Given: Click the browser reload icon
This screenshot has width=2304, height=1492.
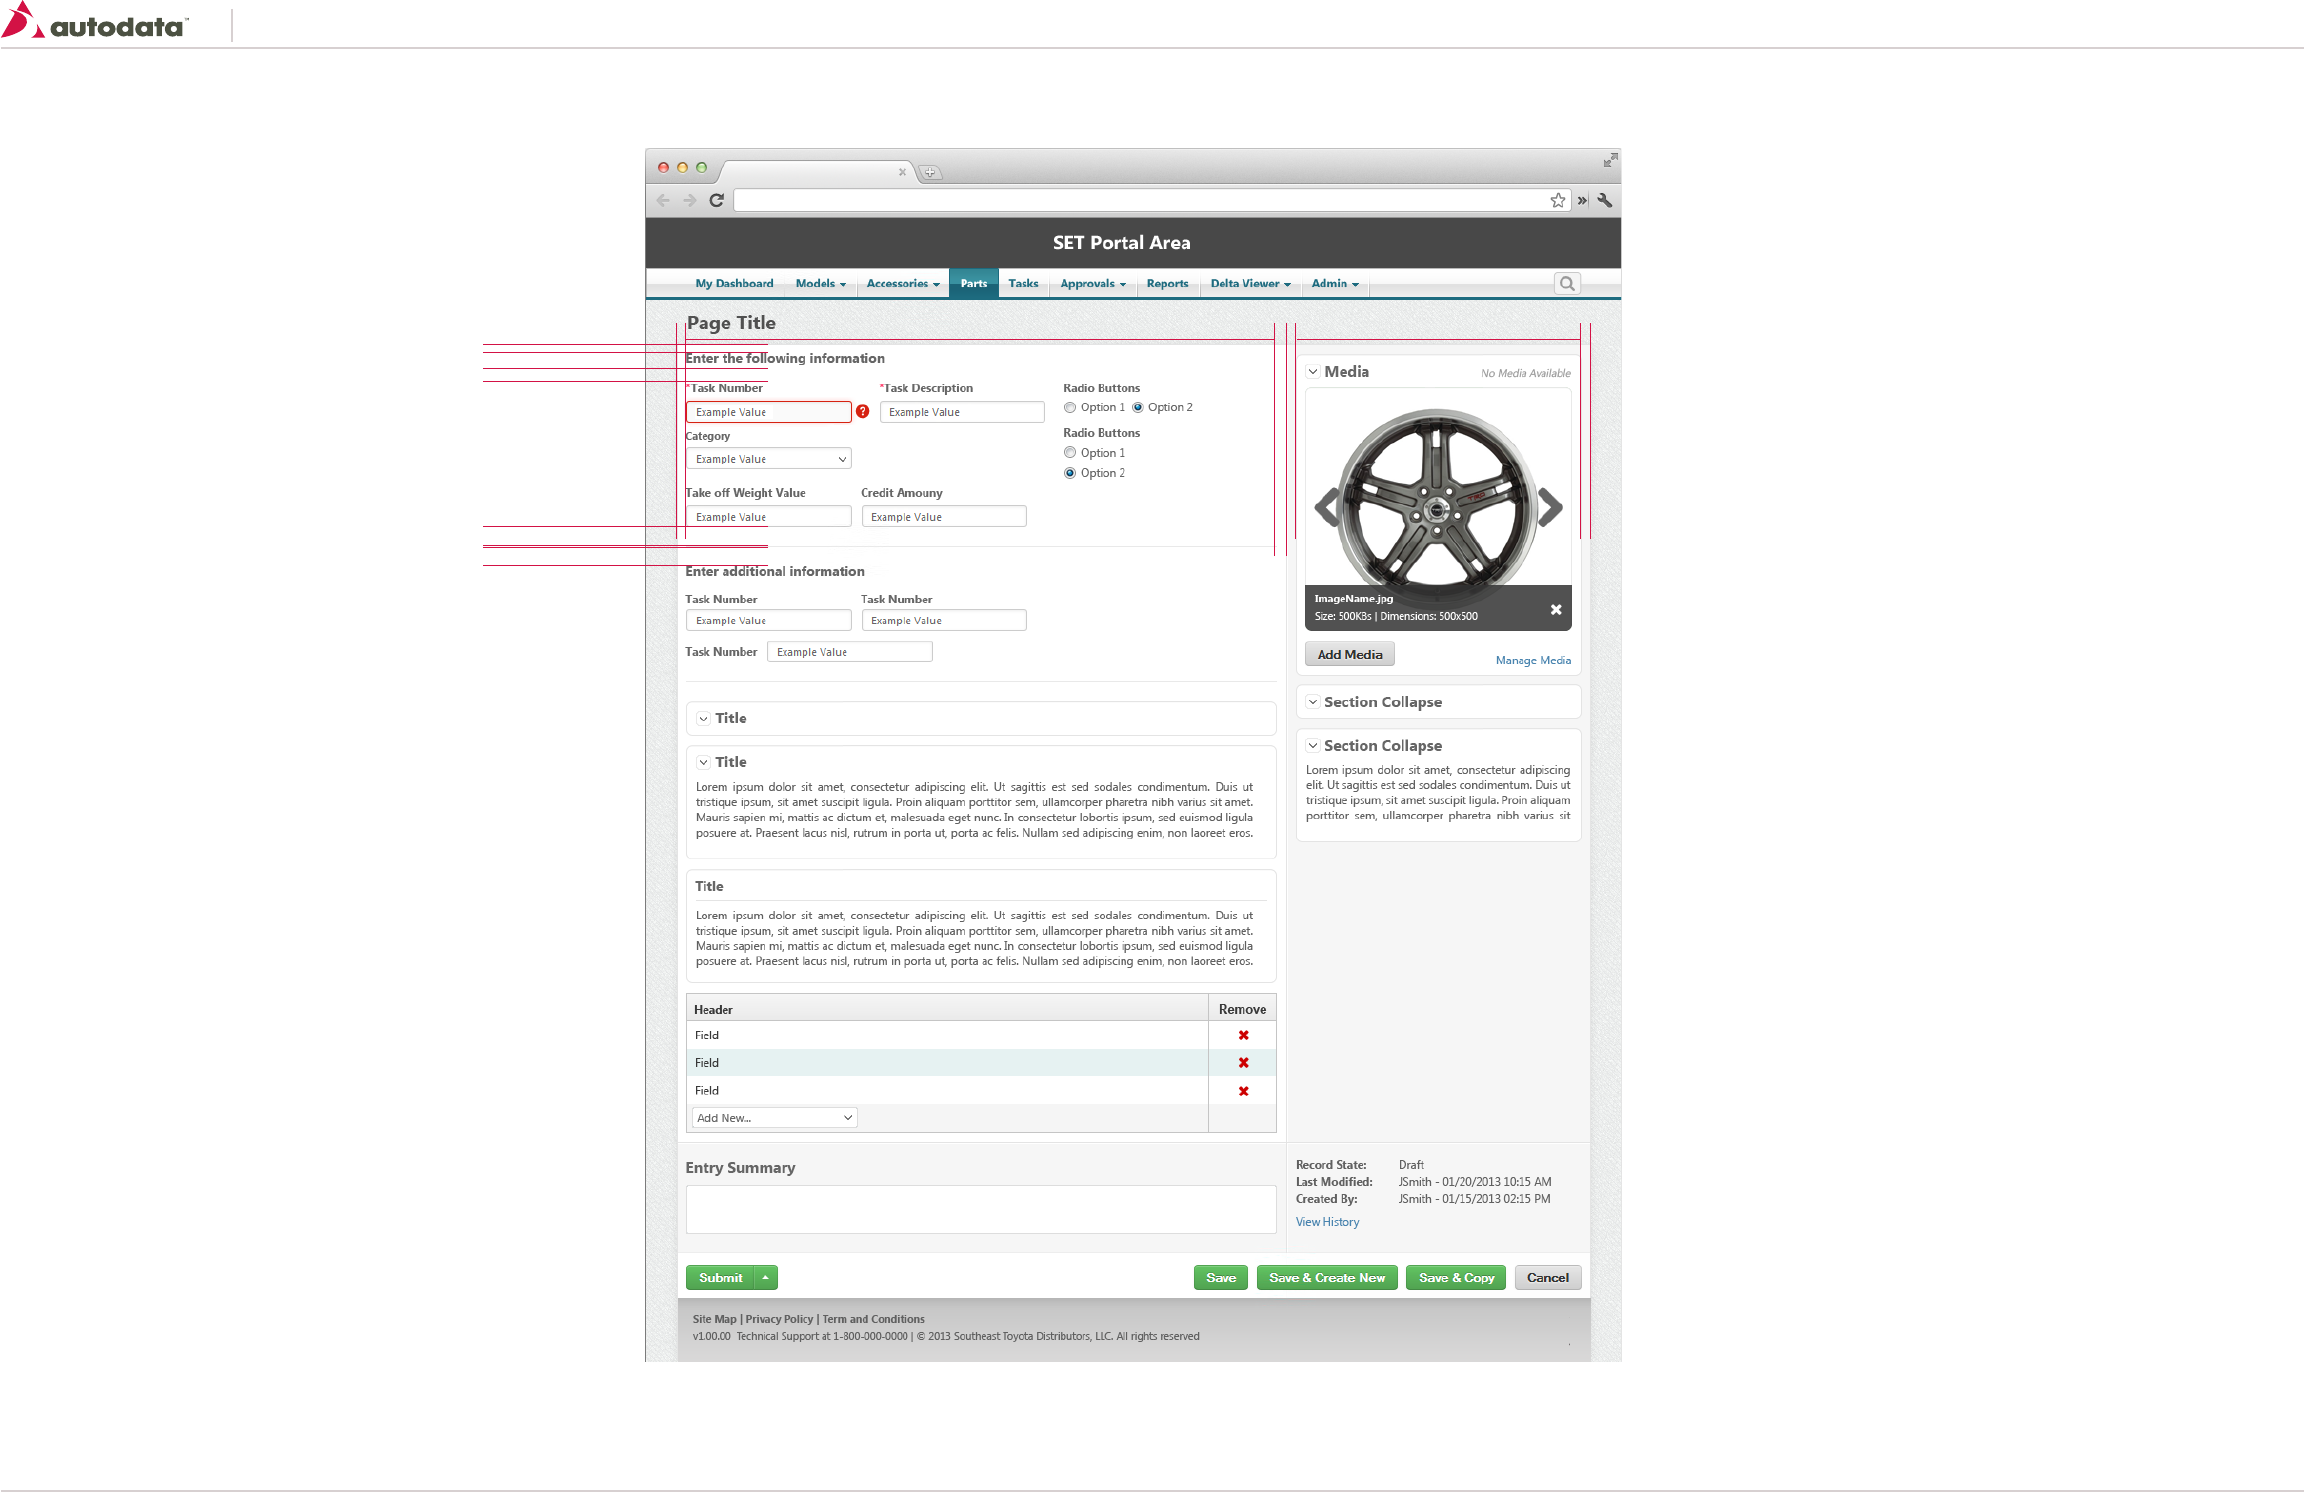Looking at the screenshot, I should (x=716, y=200).
